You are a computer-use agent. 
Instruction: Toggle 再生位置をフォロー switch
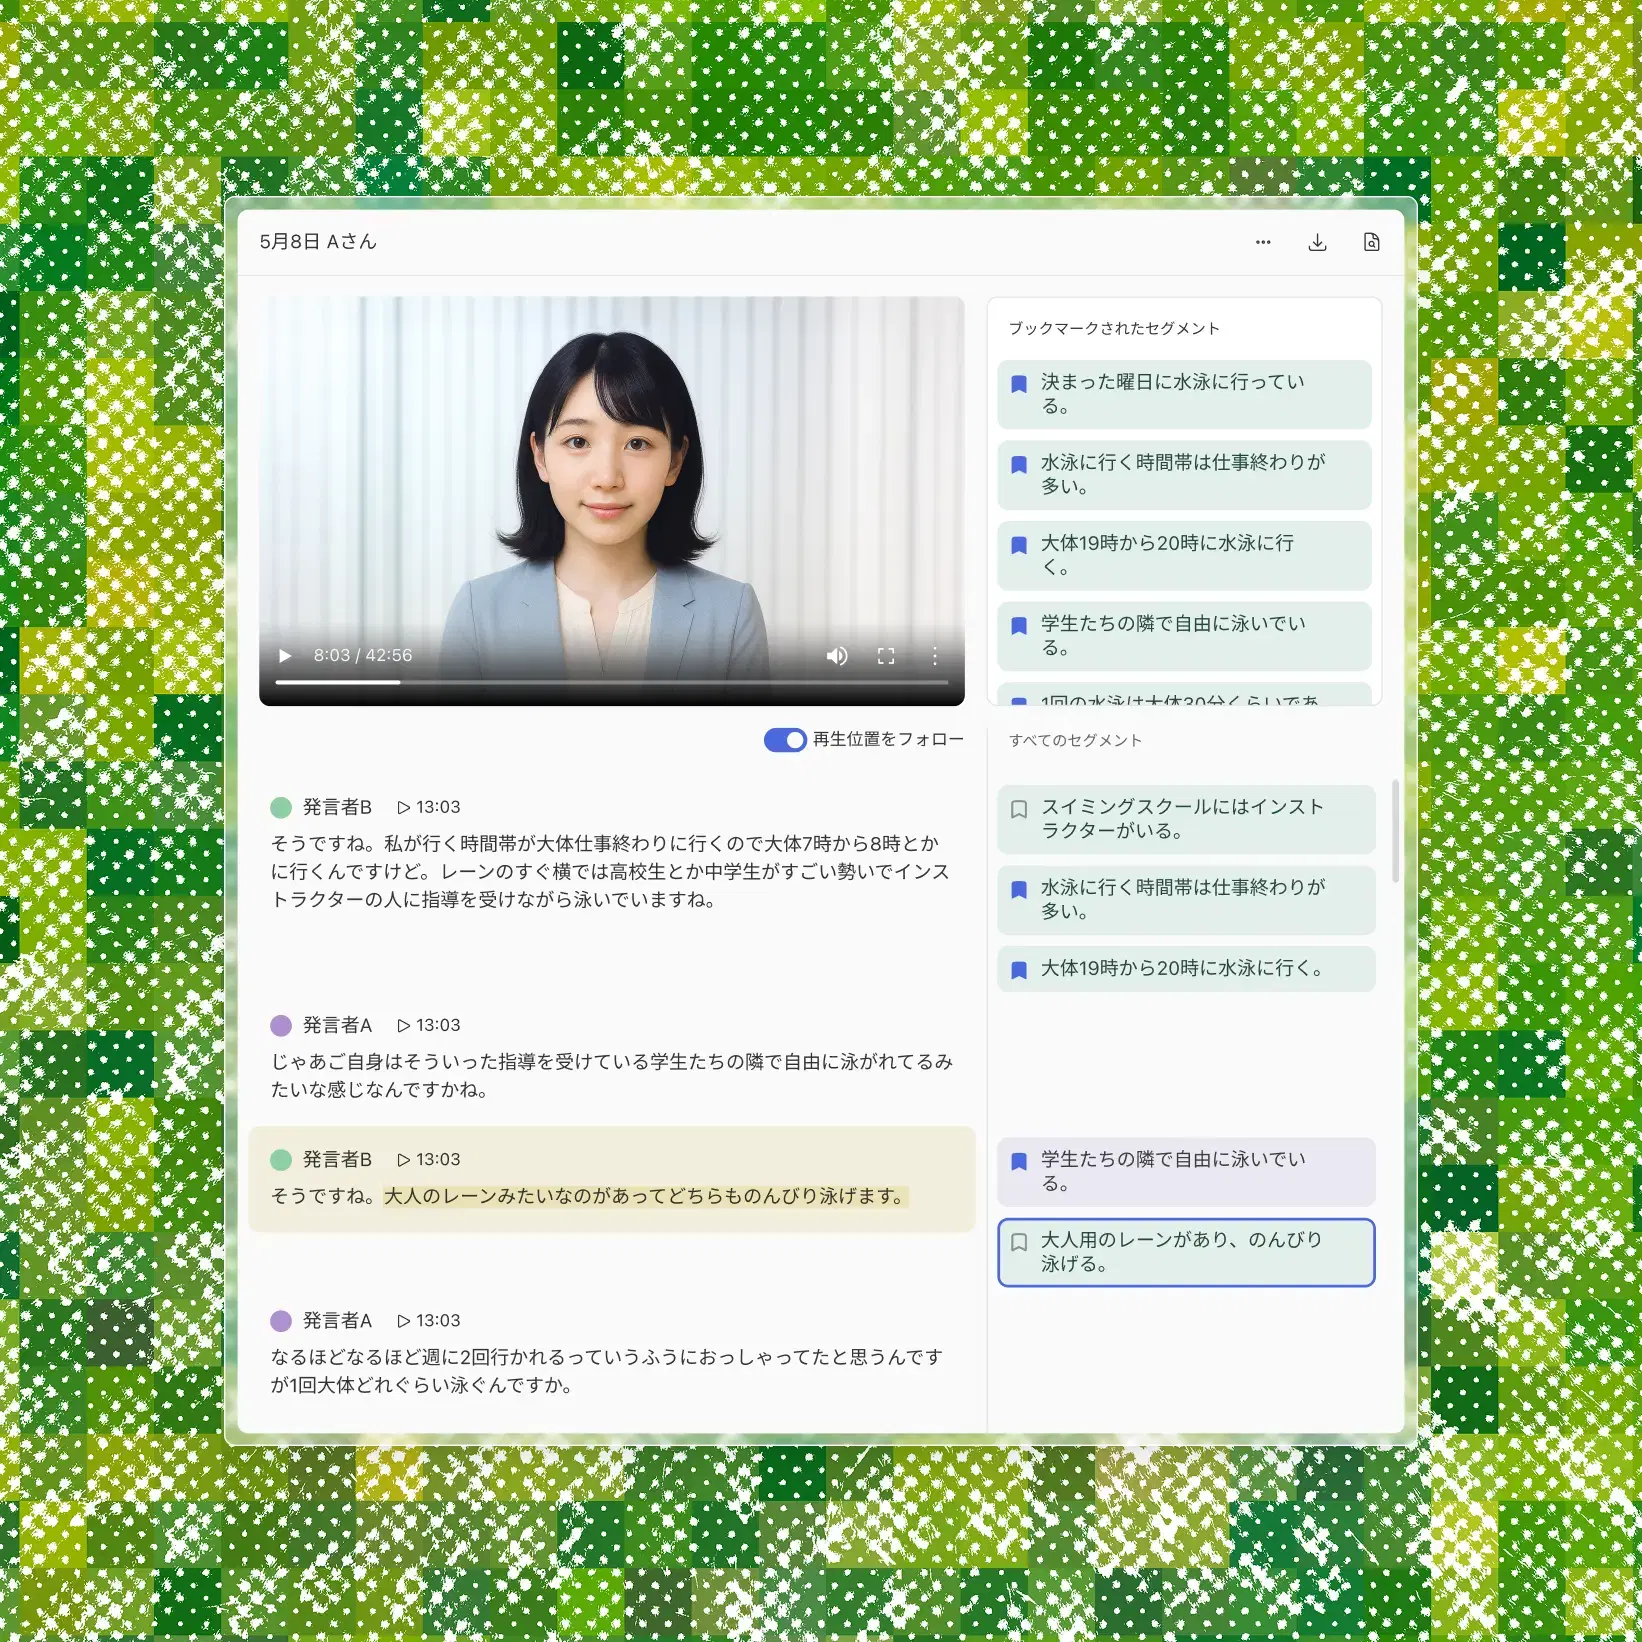785,740
